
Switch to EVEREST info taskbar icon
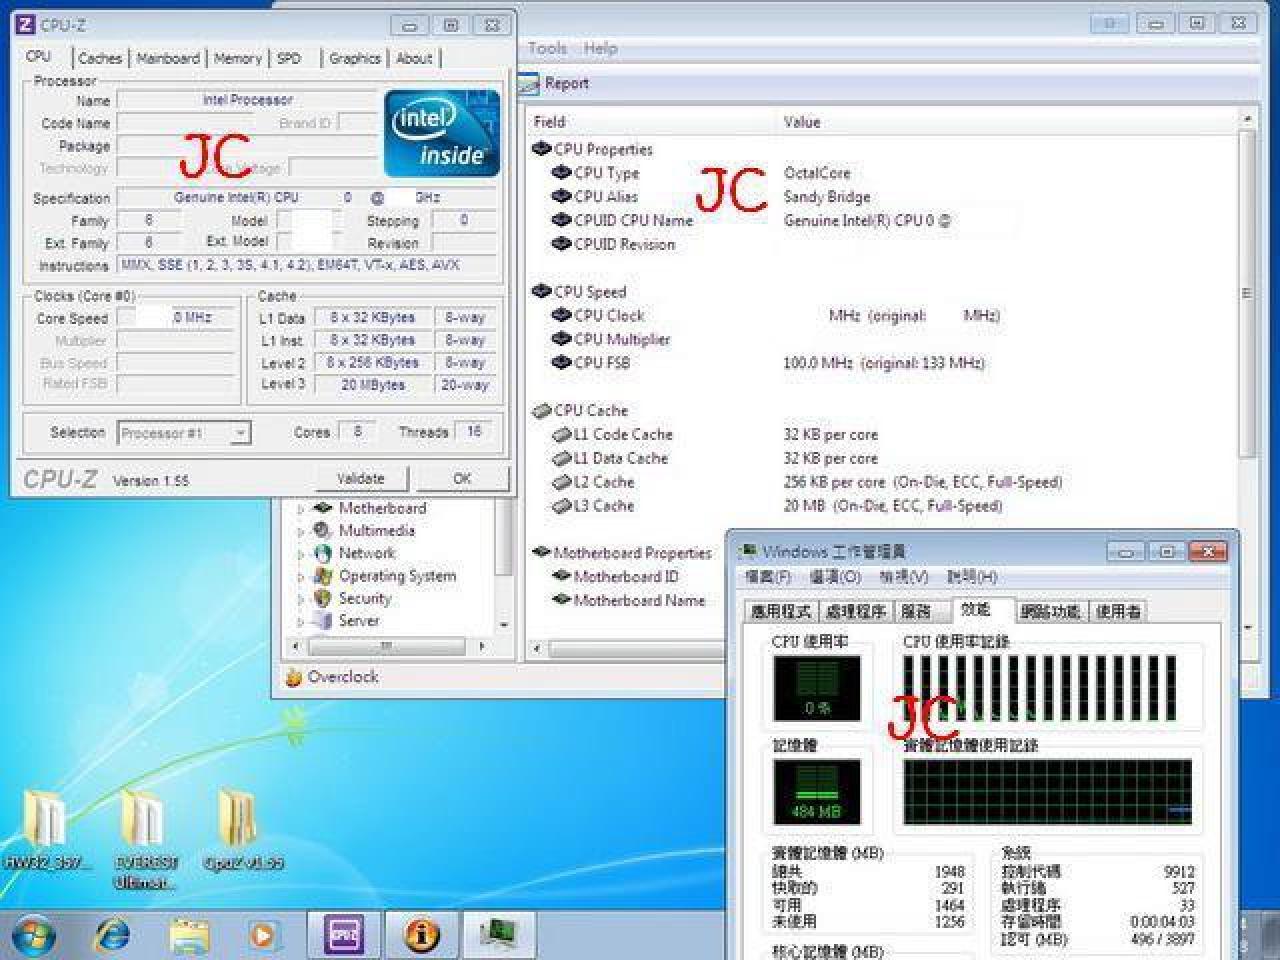coord(421,936)
